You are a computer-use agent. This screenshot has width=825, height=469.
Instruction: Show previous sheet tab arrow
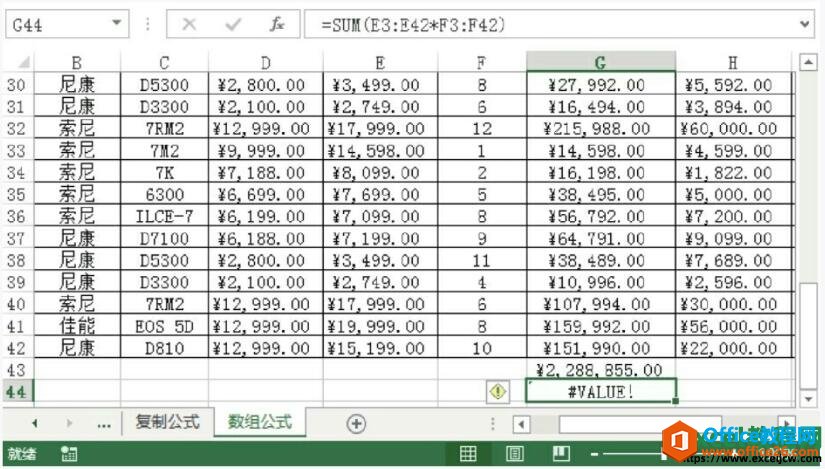[x=35, y=423]
